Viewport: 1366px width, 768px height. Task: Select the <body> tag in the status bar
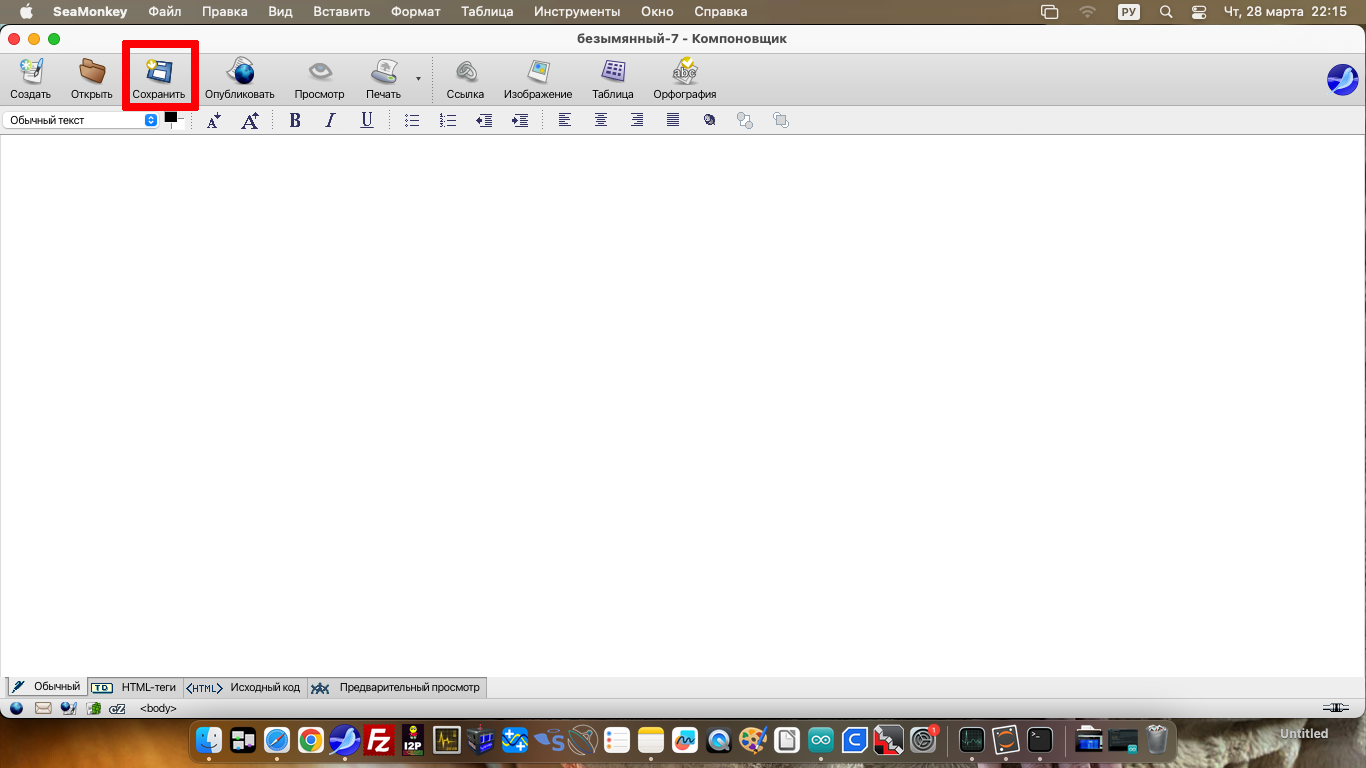pos(158,708)
